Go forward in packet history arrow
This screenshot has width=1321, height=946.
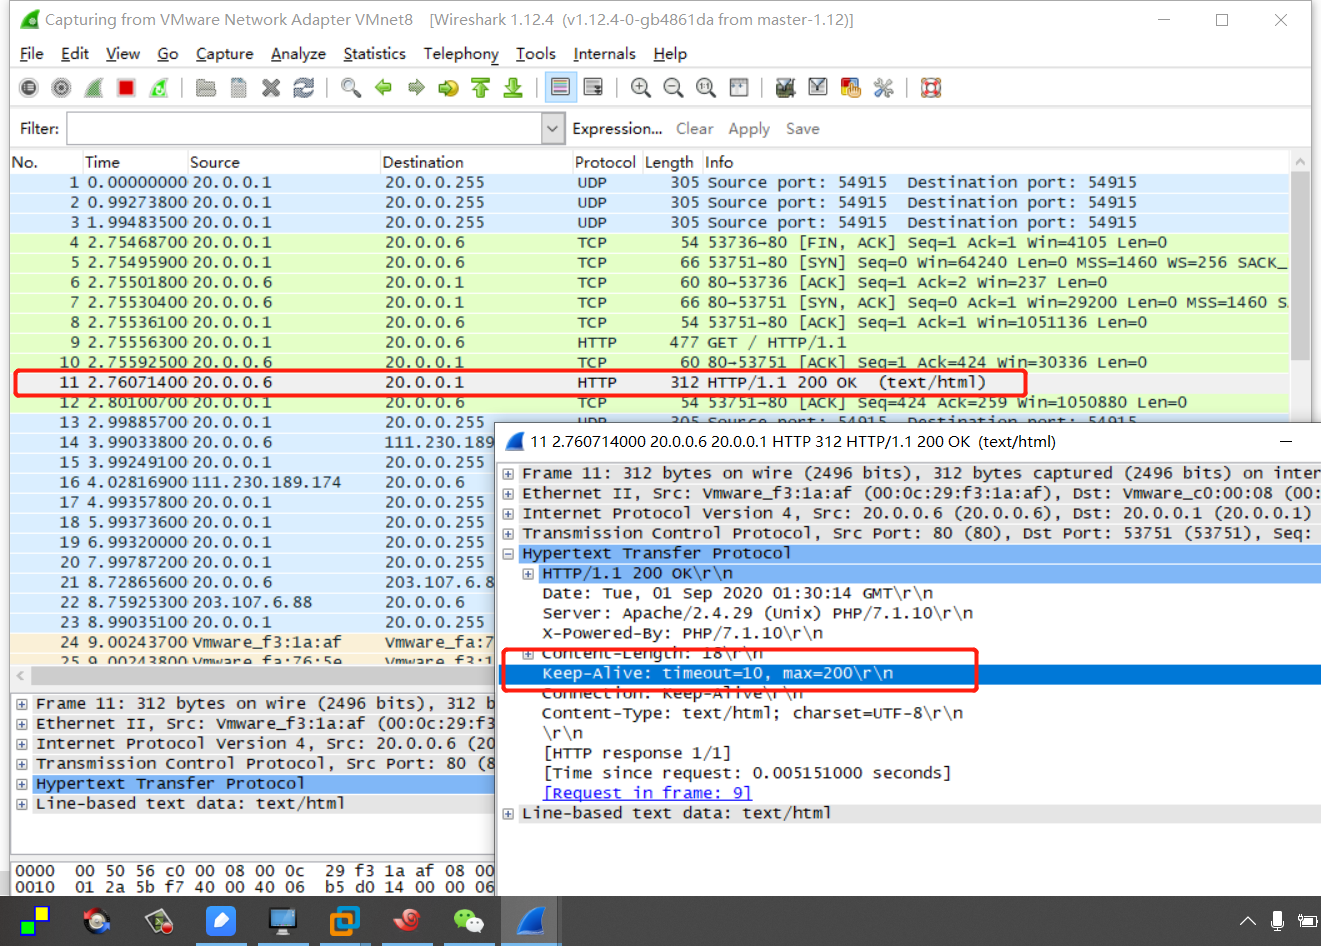pyautogui.click(x=416, y=88)
